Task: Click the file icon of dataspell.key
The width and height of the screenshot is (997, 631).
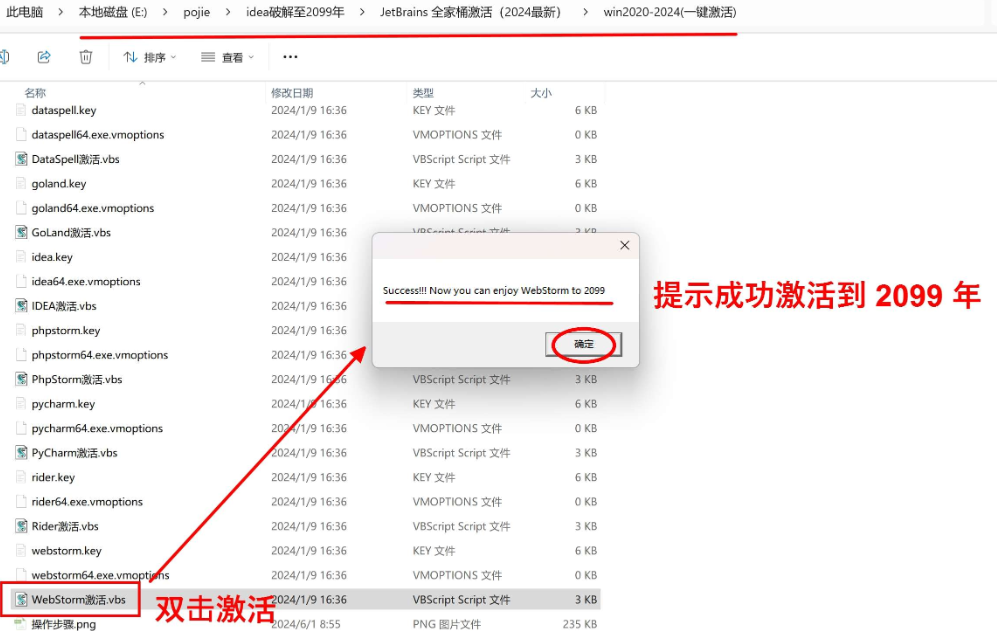Action: coord(21,110)
